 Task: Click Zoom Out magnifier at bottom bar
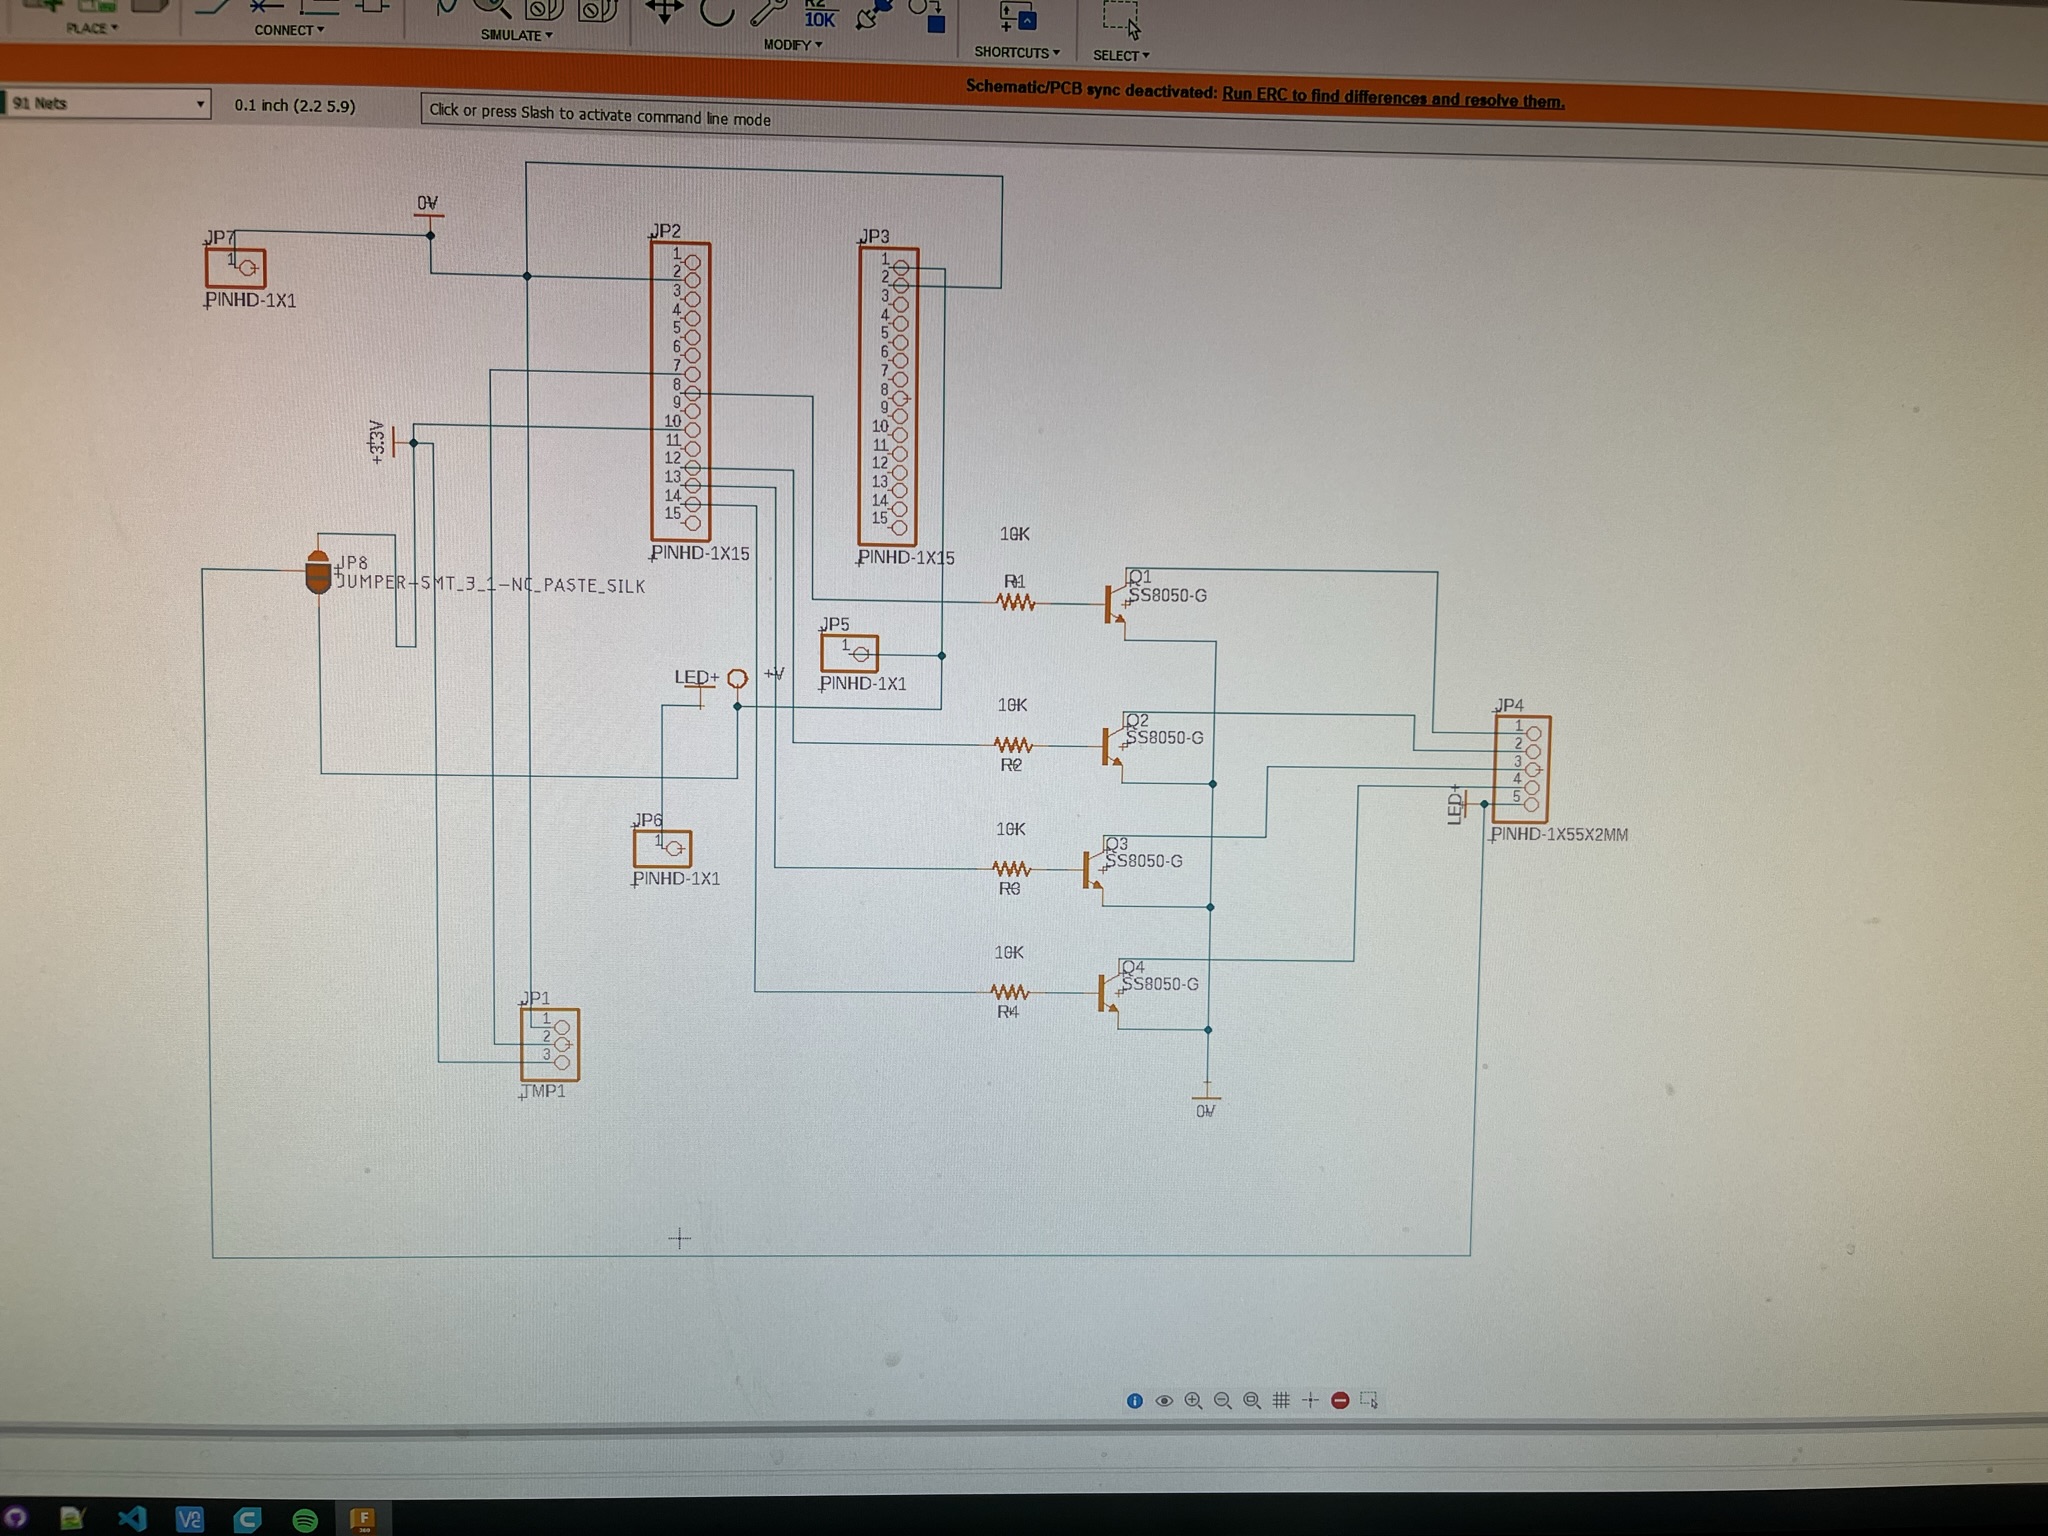(x=1222, y=1401)
